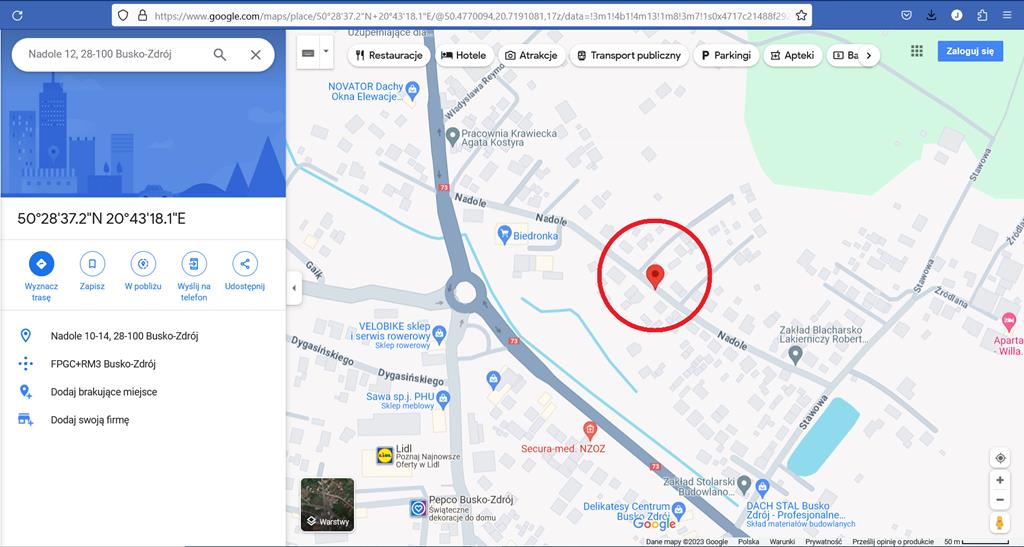Zoom in the map with plus
Image resolution: width=1024 pixels, height=547 pixels.
coord(999,481)
